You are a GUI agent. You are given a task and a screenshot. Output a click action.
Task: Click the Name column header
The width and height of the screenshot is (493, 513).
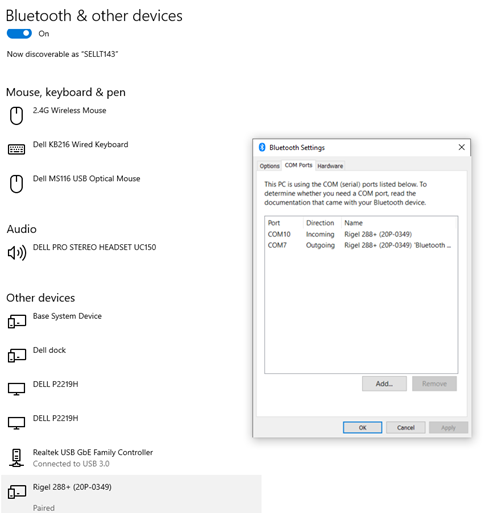tap(399, 223)
